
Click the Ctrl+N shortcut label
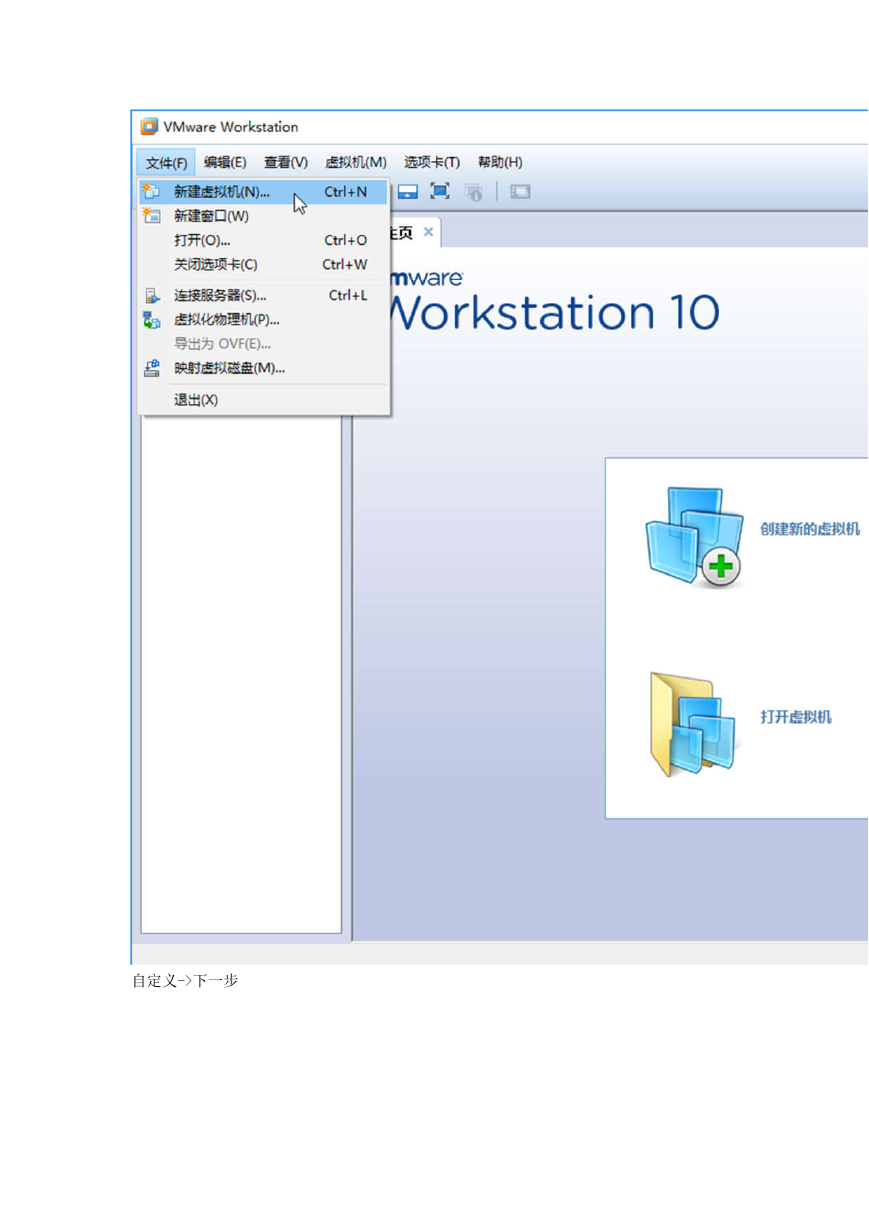[x=346, y=192]
